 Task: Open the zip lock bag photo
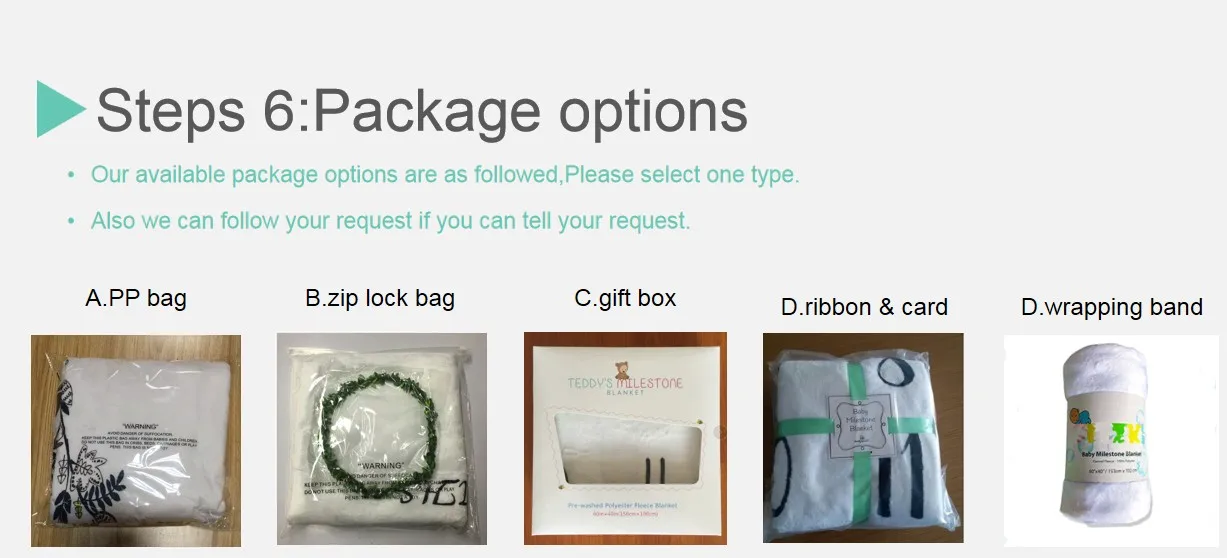(x=382, y=439)
